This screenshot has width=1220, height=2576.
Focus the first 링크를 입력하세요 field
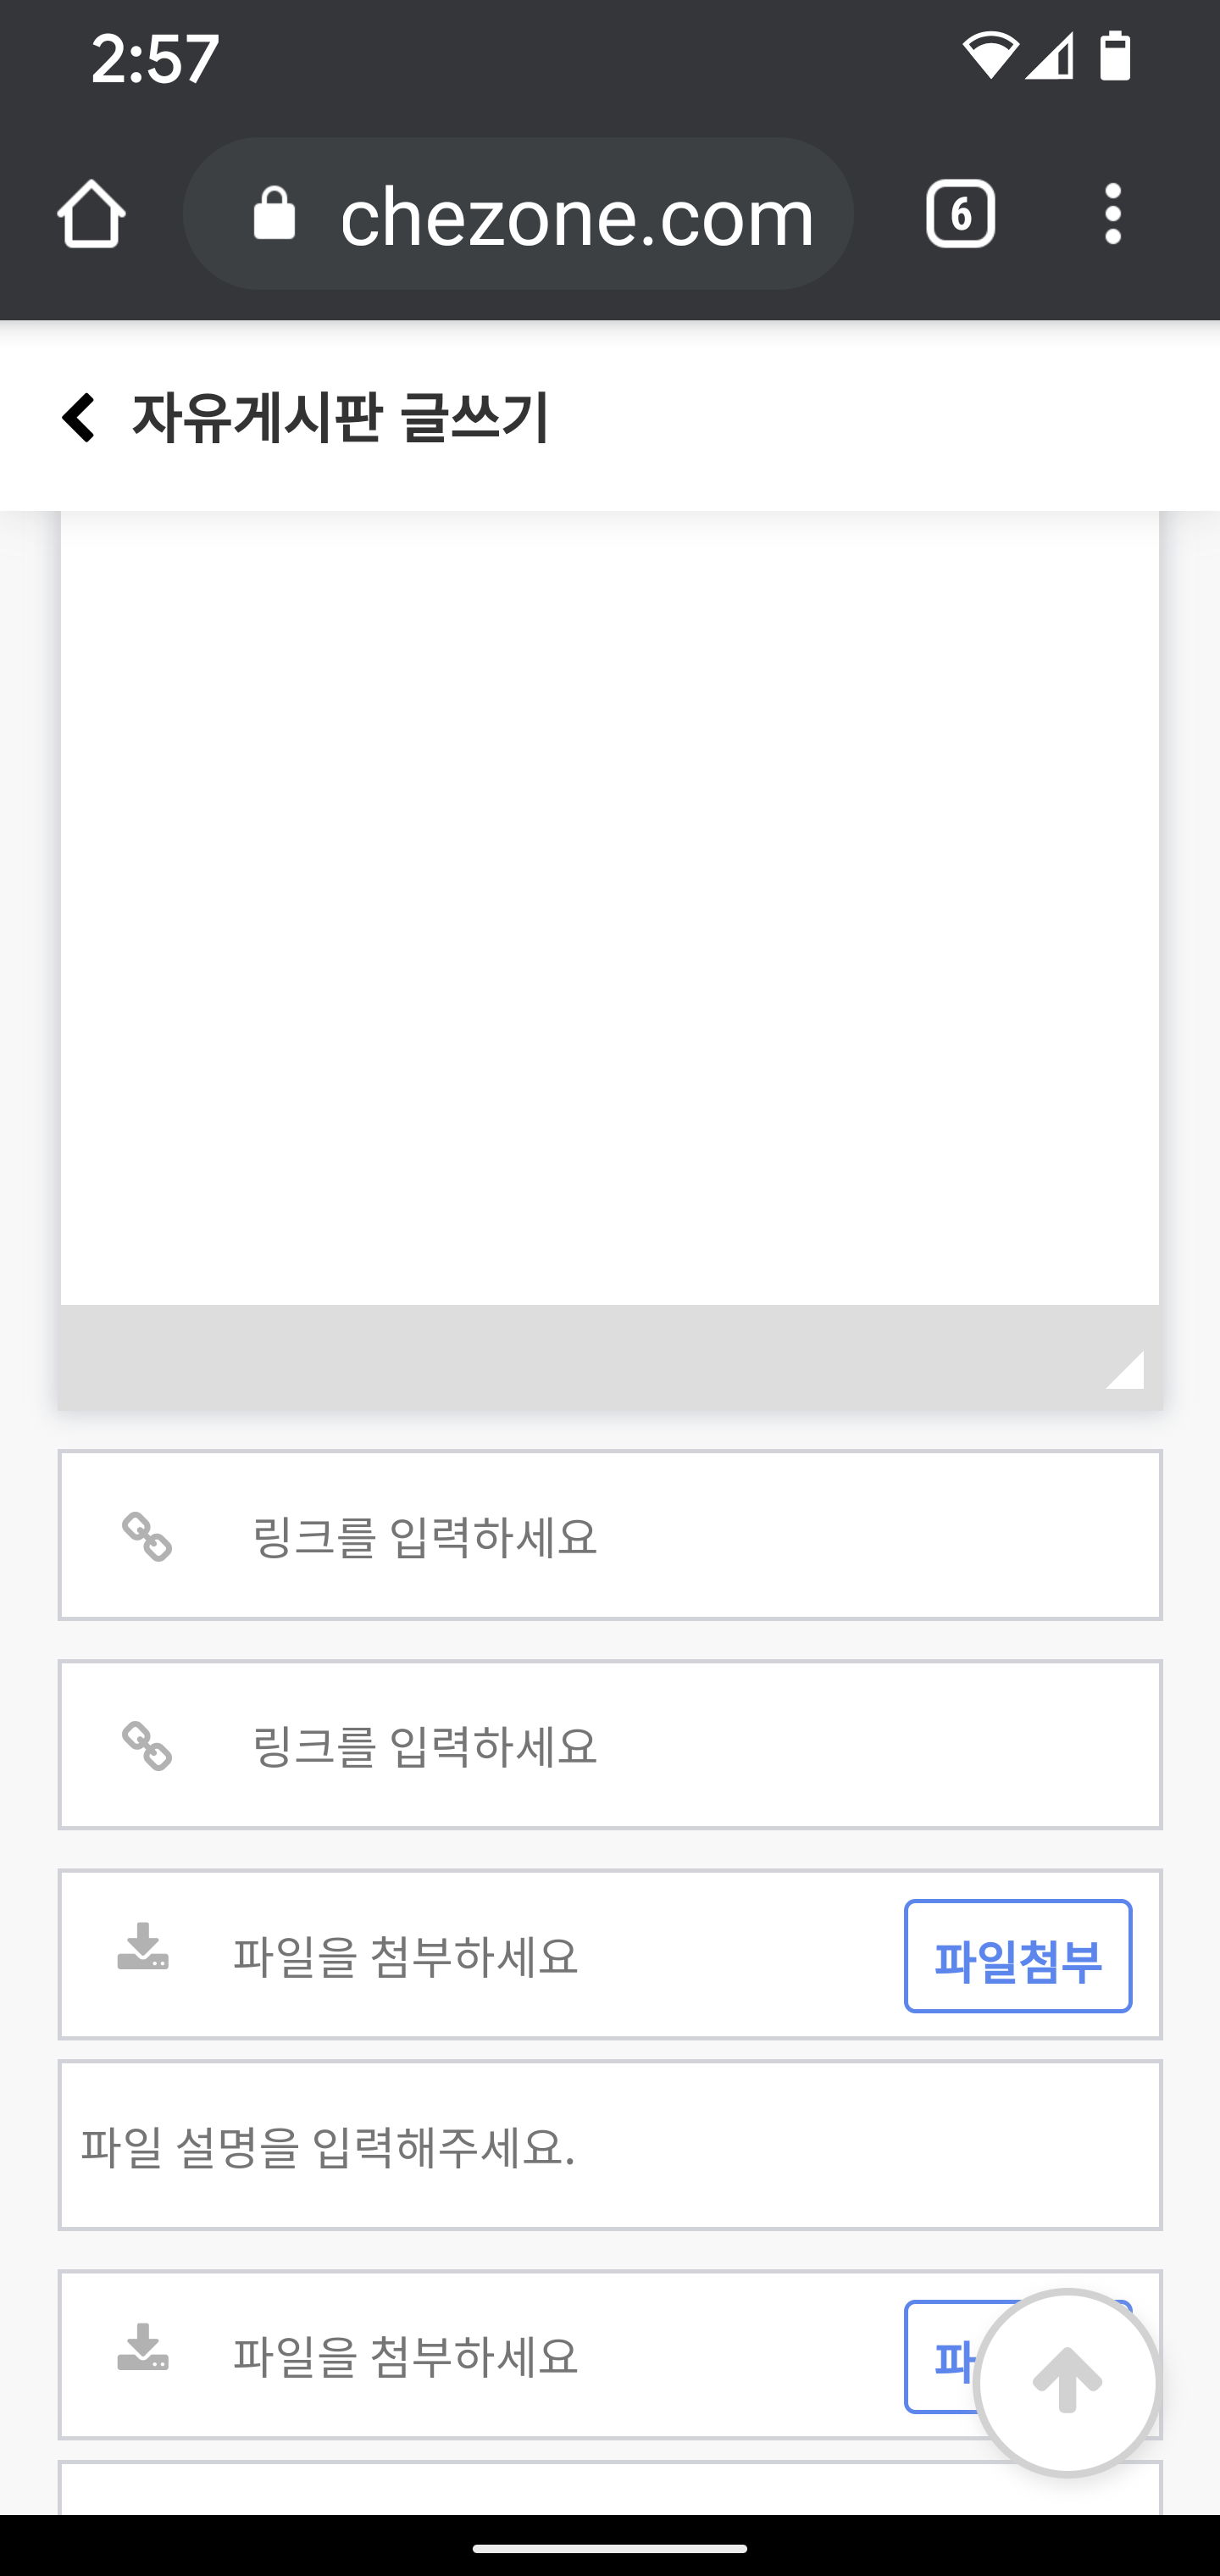click(x=610, y=1535)
